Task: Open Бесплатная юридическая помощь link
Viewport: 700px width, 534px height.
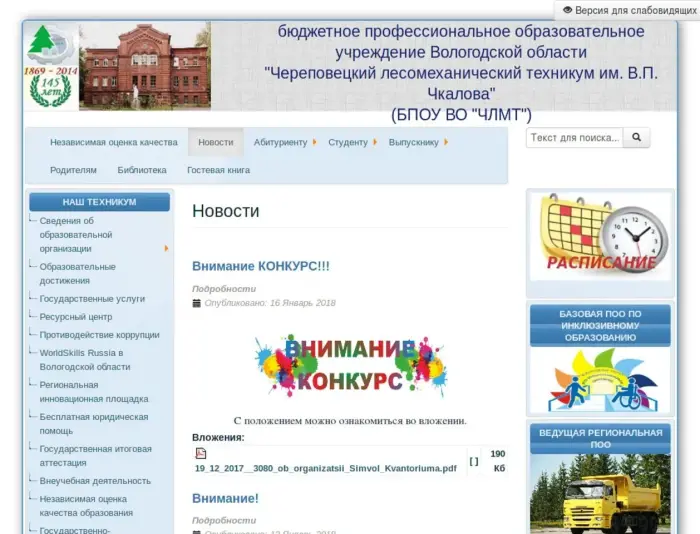Action: click(94, 424)
